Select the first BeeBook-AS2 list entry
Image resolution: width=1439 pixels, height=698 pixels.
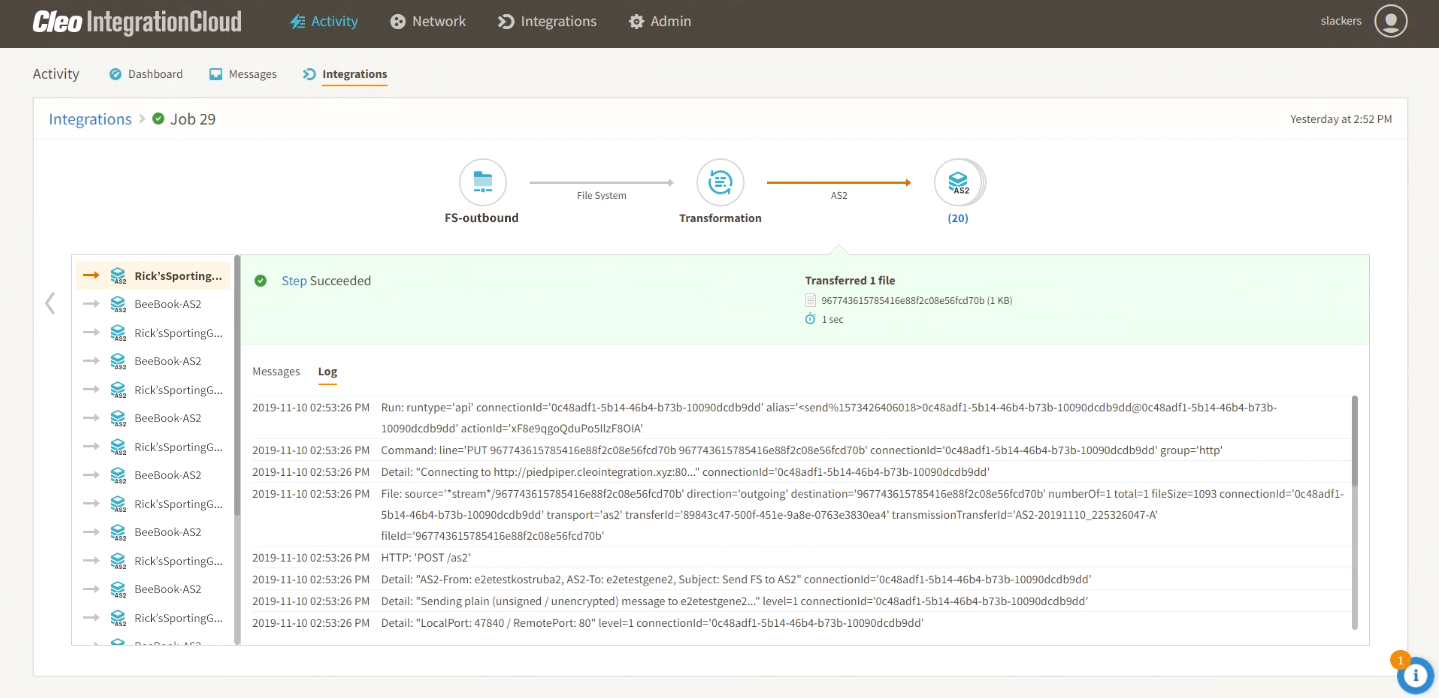pyautogui.click(x=167, y=304)
